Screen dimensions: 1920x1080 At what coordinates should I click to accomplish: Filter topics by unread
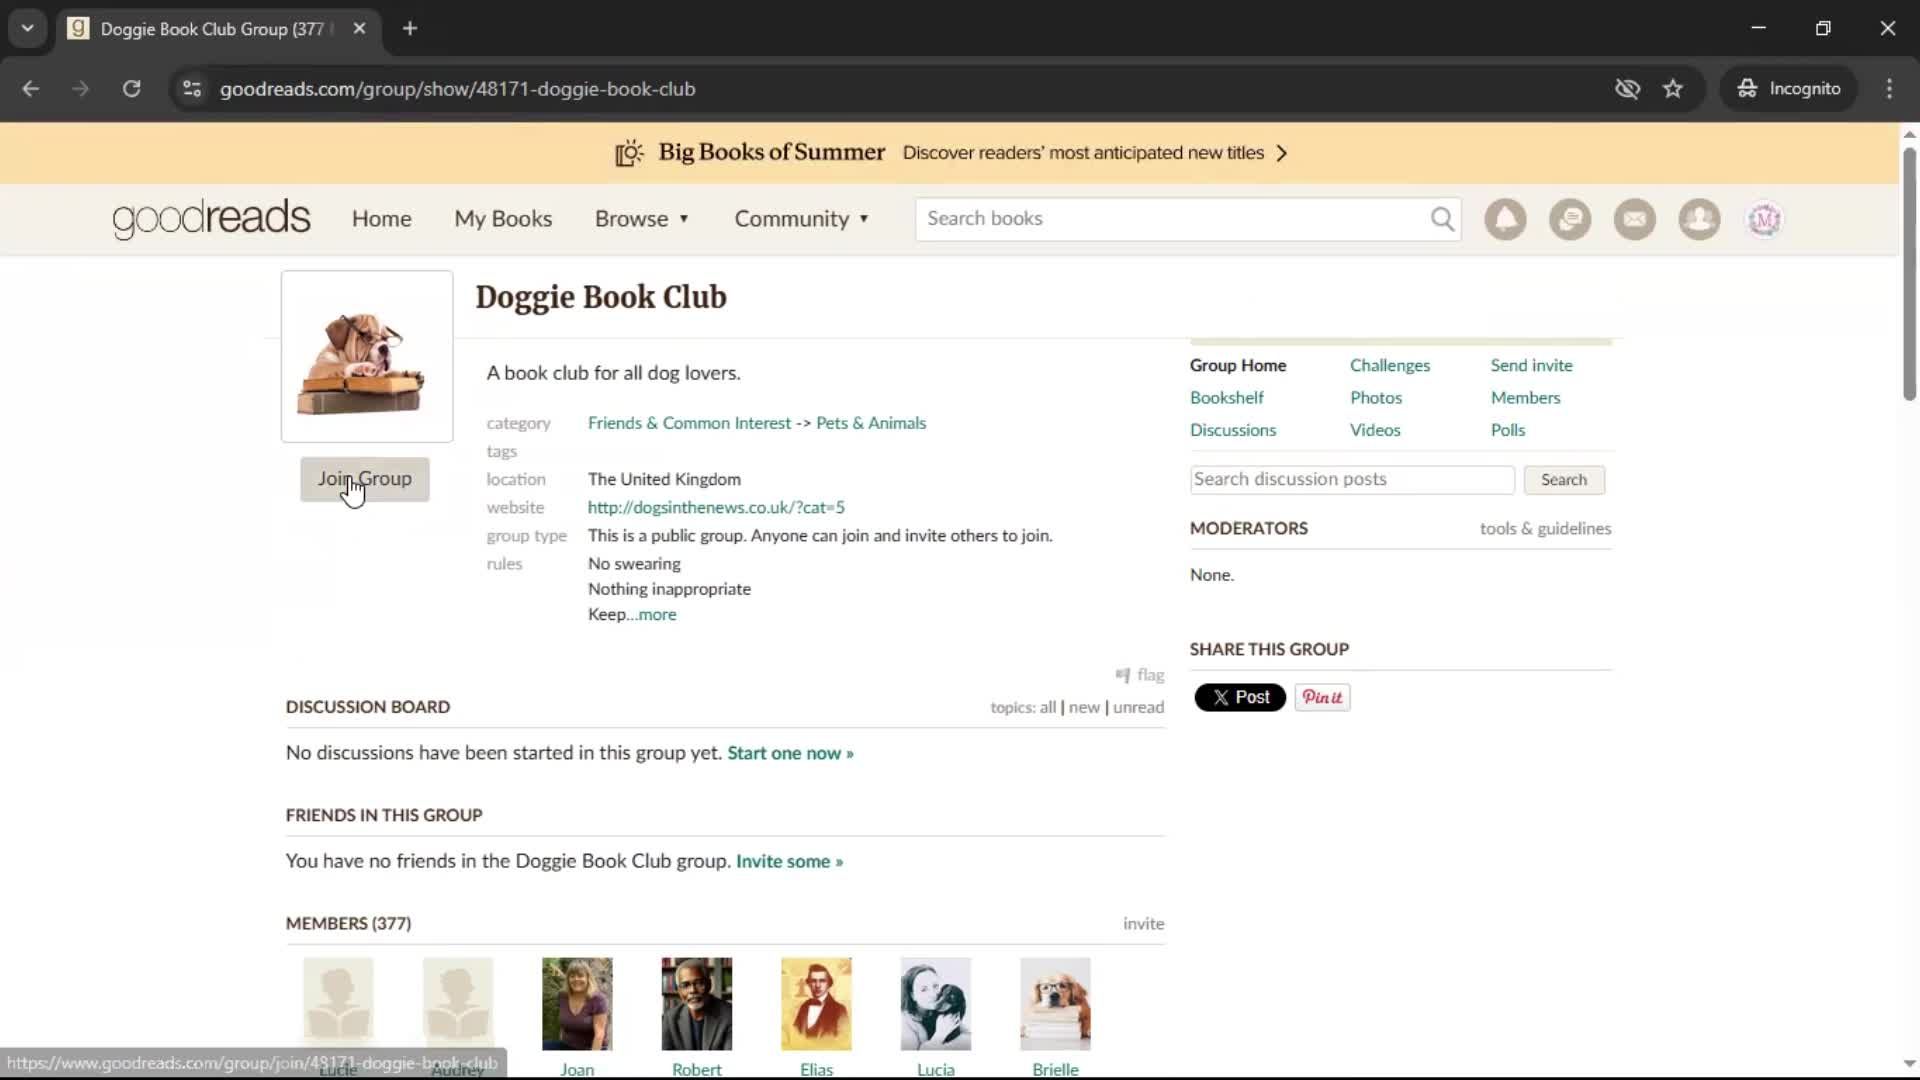1138,708
